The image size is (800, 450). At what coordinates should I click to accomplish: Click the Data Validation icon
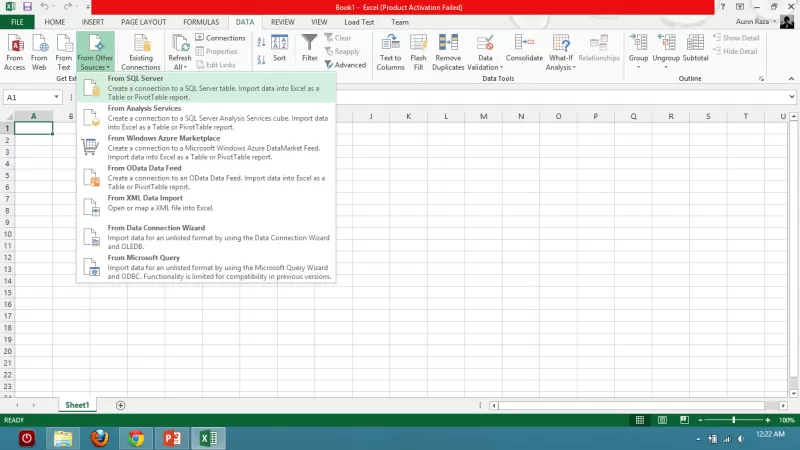coord(485,45)
